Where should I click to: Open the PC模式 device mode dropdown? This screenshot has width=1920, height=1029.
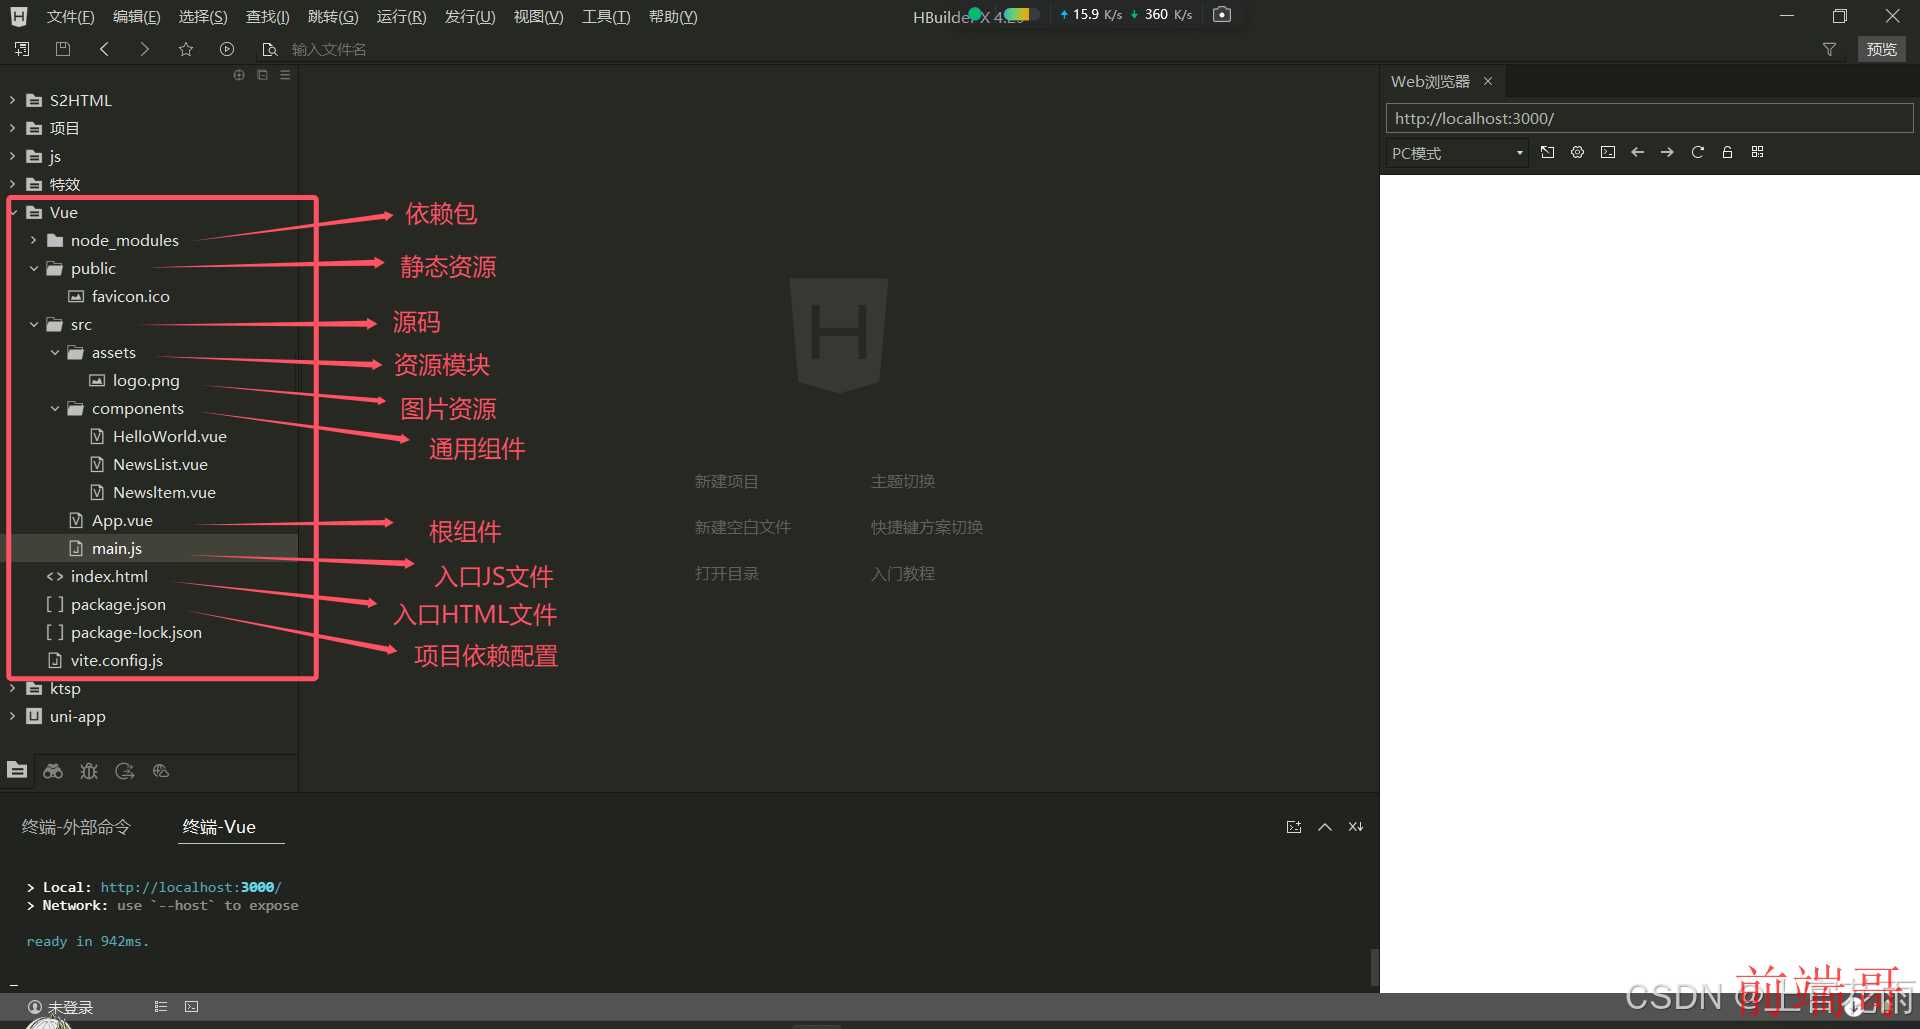(1457, 153)
